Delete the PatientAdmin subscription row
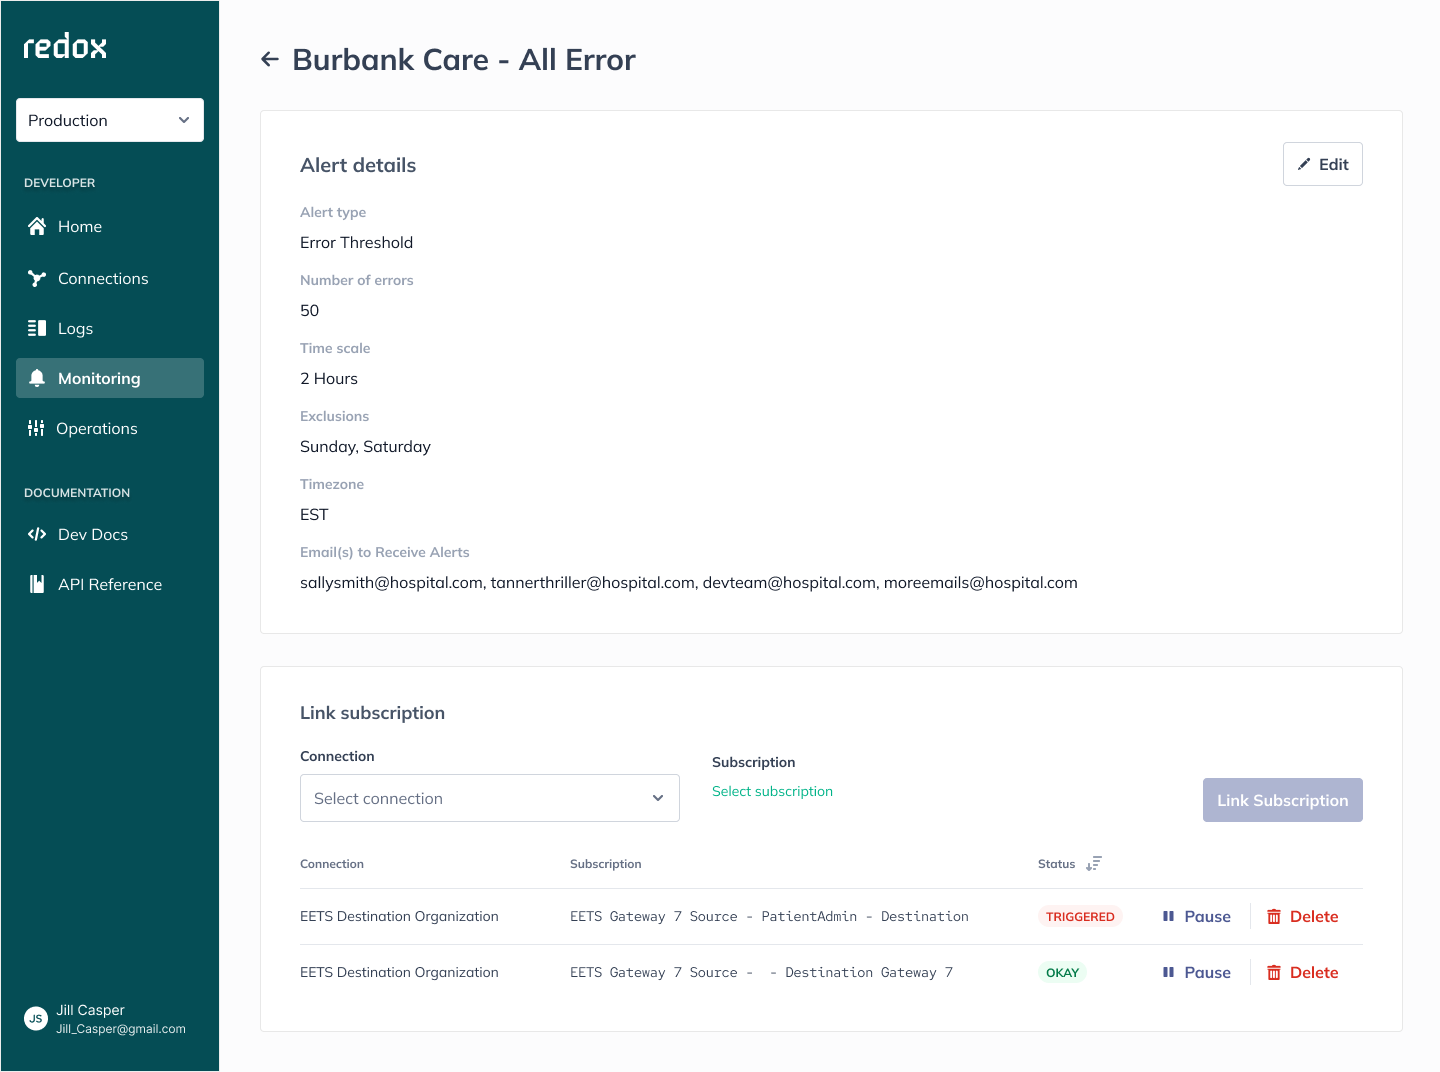 coord(1302,916)
